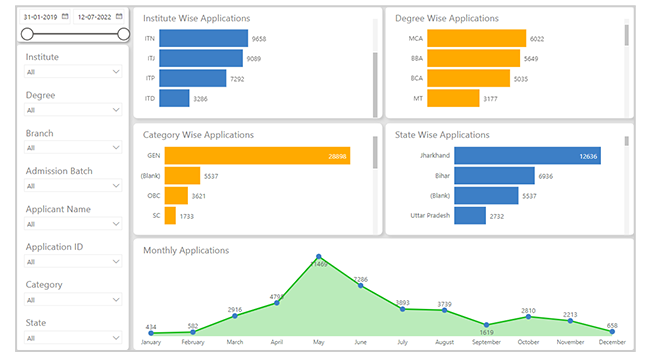Click the date range slider track
Viewport: 650px width, 360px height.
coord(75,34)
